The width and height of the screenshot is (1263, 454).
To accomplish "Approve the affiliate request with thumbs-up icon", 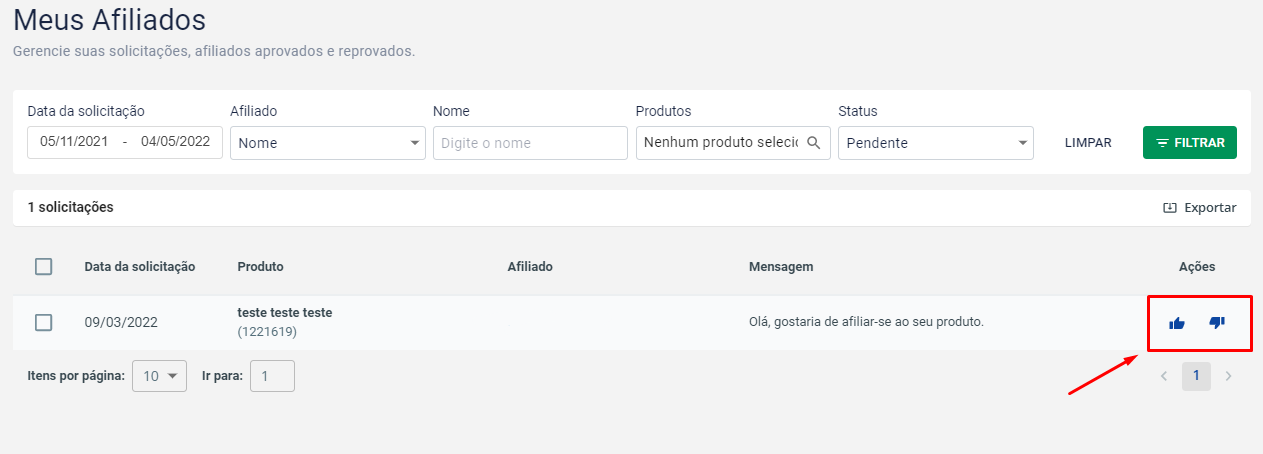I will click(x=1177, y=323).
